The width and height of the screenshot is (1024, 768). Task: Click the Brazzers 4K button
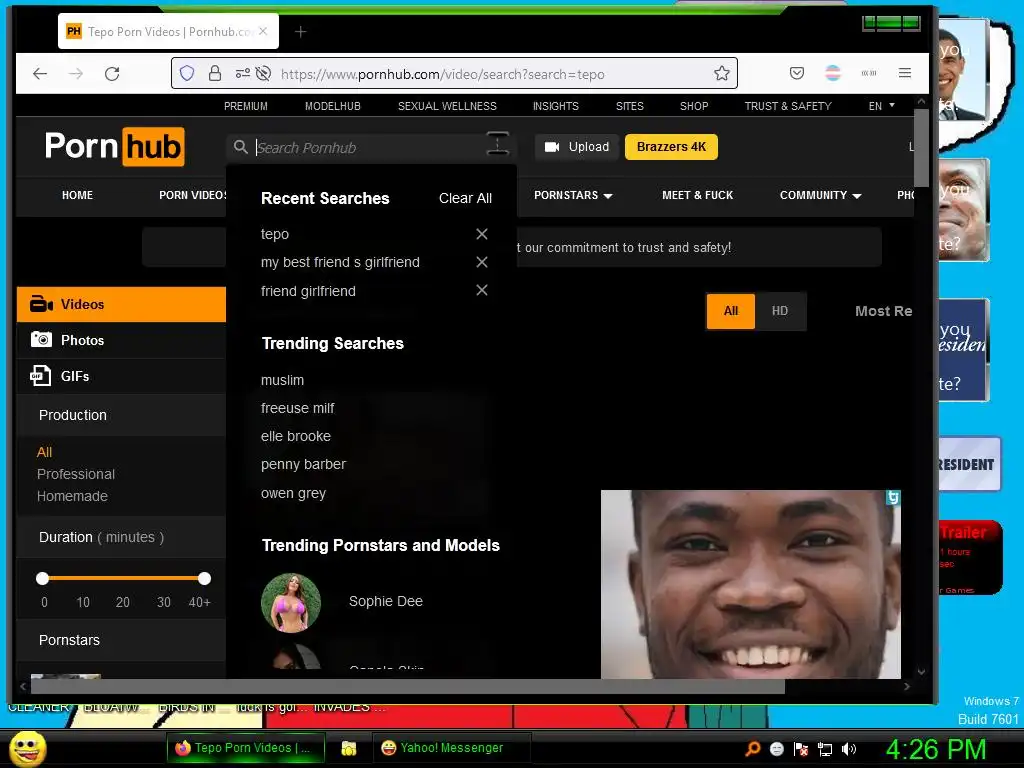pyautogui.click(x=671, y=147)
